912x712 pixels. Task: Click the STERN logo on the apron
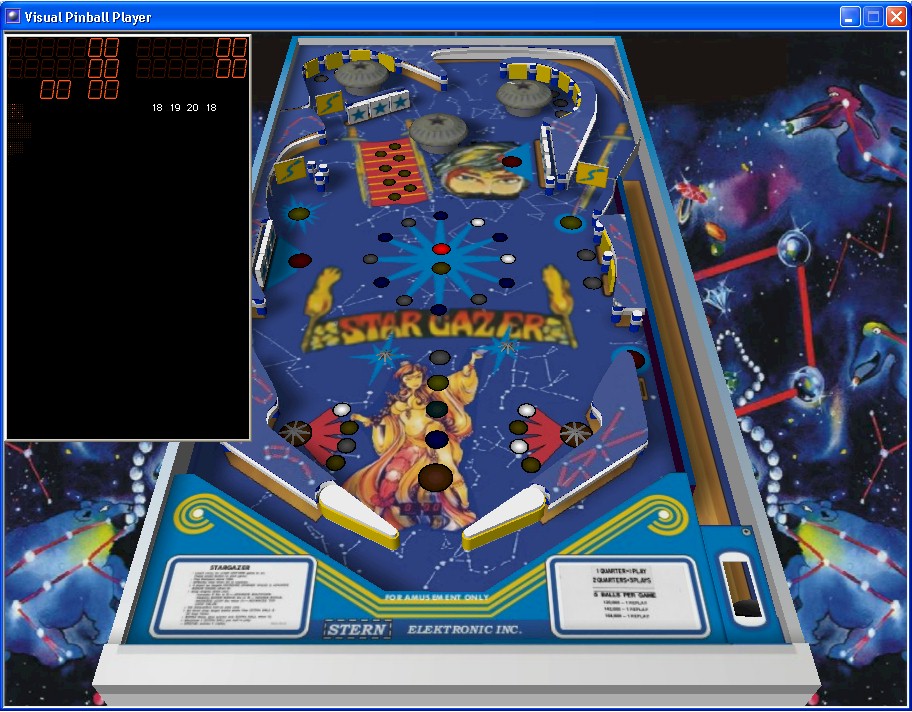357,629
